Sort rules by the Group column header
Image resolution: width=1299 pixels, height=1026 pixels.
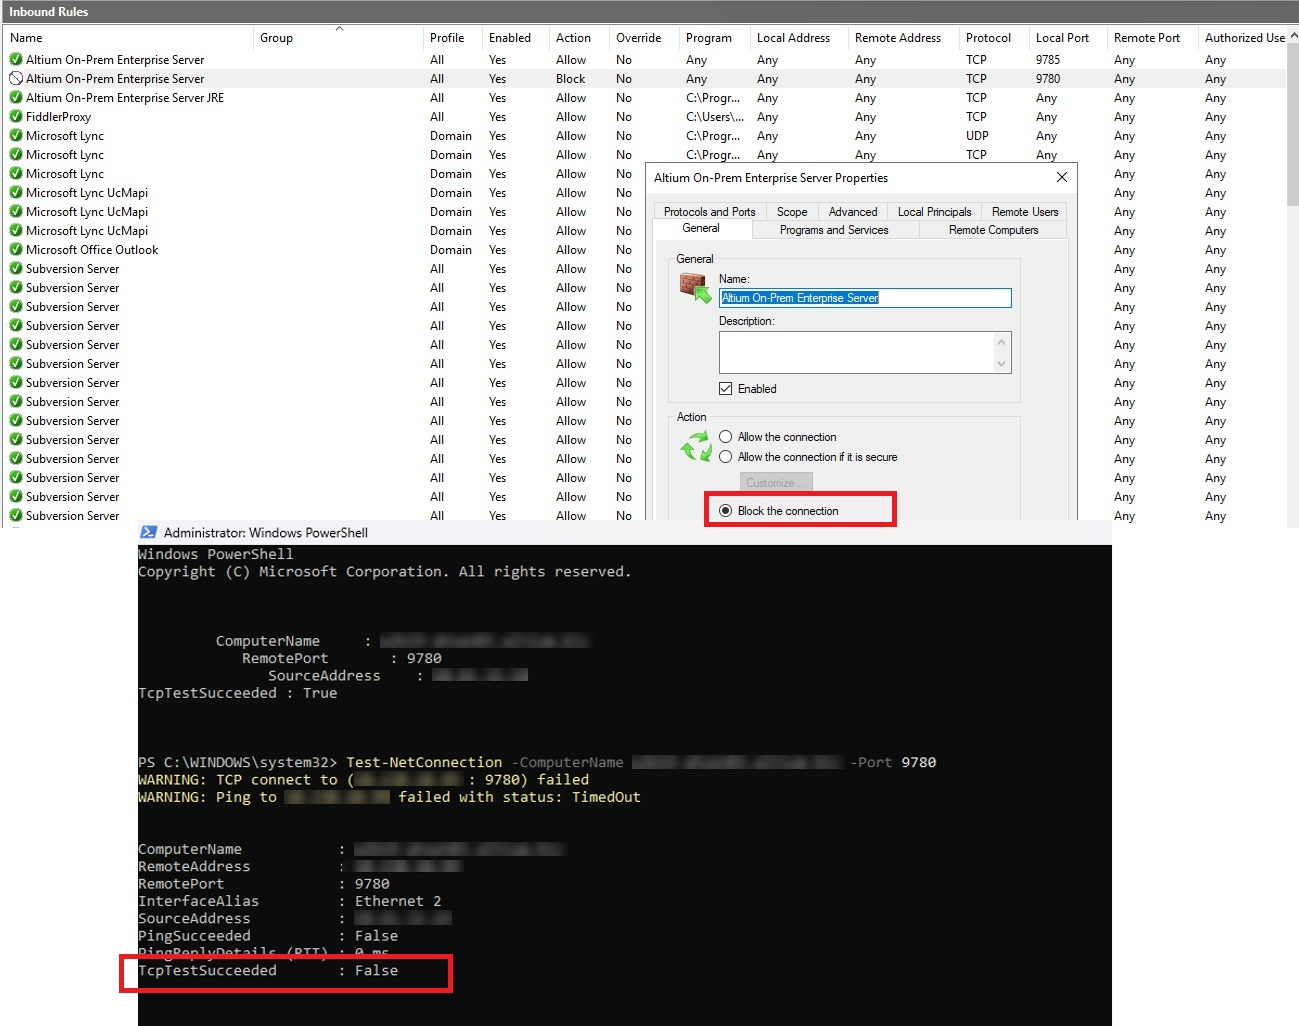tap(339, 38)
